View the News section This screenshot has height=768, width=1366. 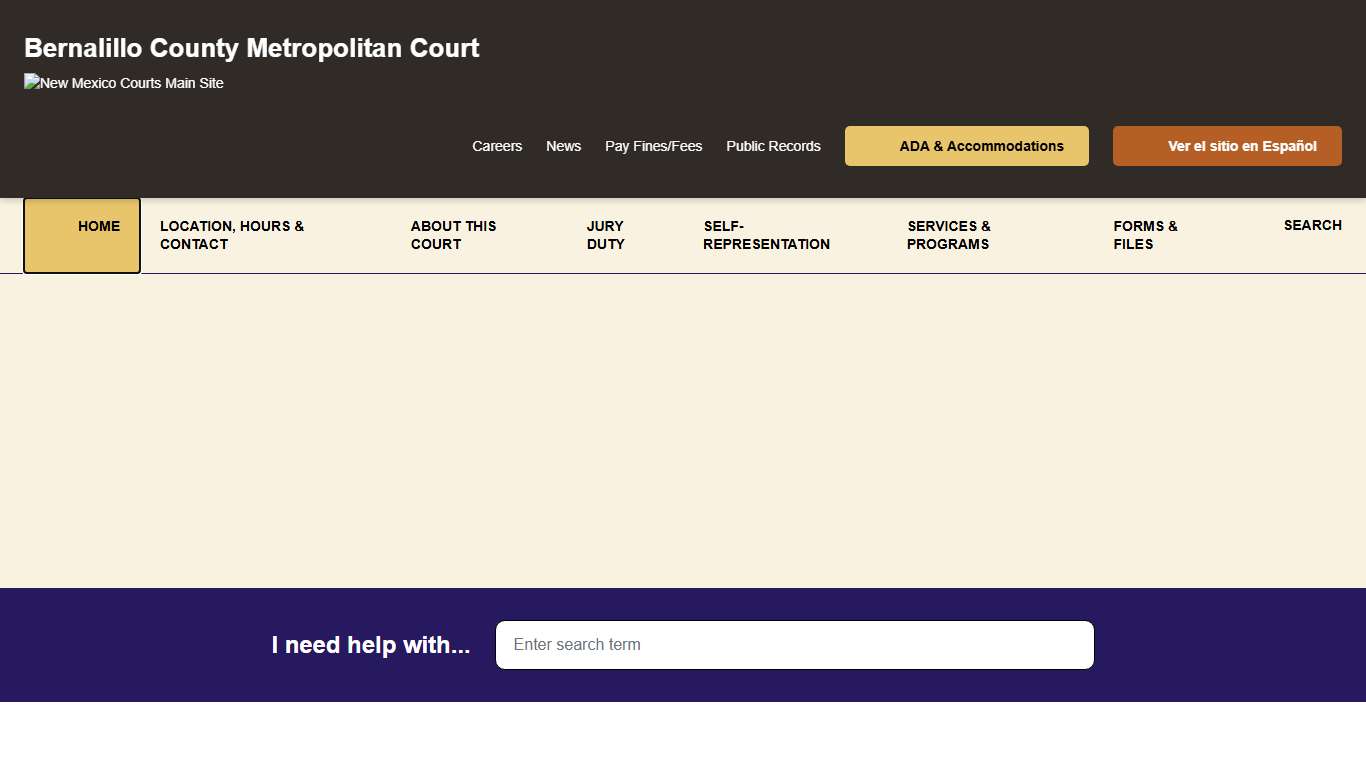click(x=563, y=146)
